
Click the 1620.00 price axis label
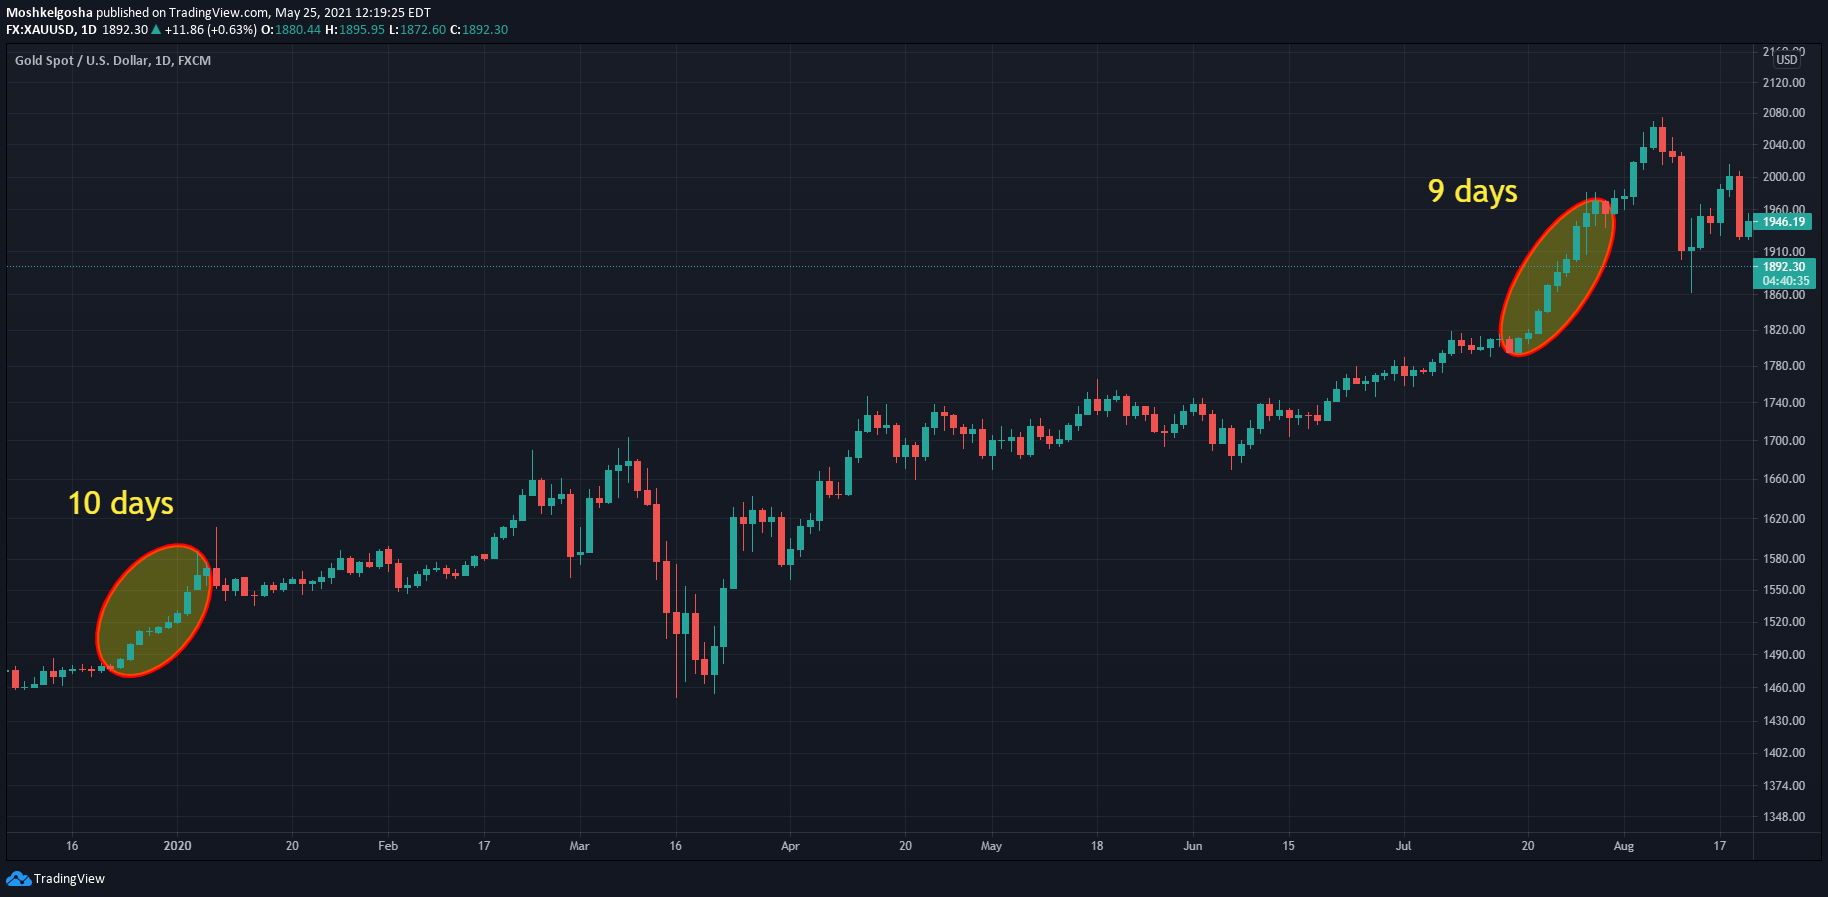pos(1784,519)
